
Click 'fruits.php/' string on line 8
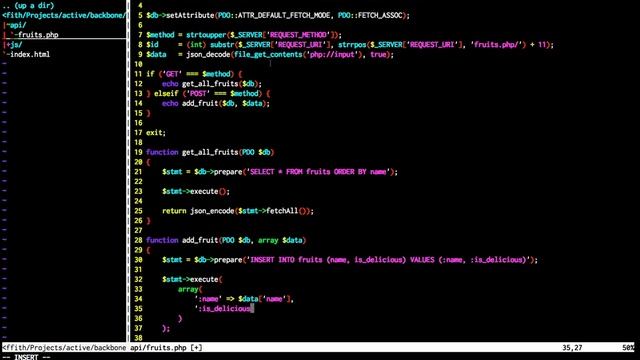tap(499, 44)
